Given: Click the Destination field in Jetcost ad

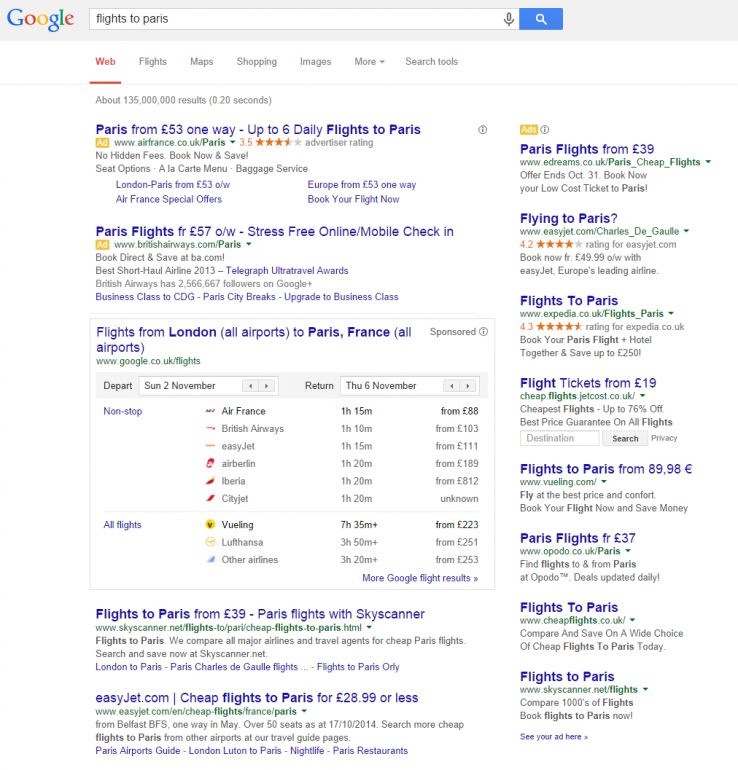Looking at the screenshot, I should 560,438.
